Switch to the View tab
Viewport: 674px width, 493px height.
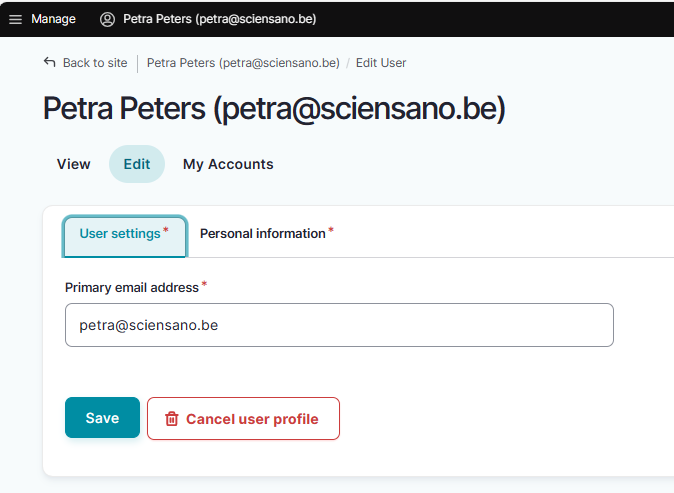click(x=74, y=164)
